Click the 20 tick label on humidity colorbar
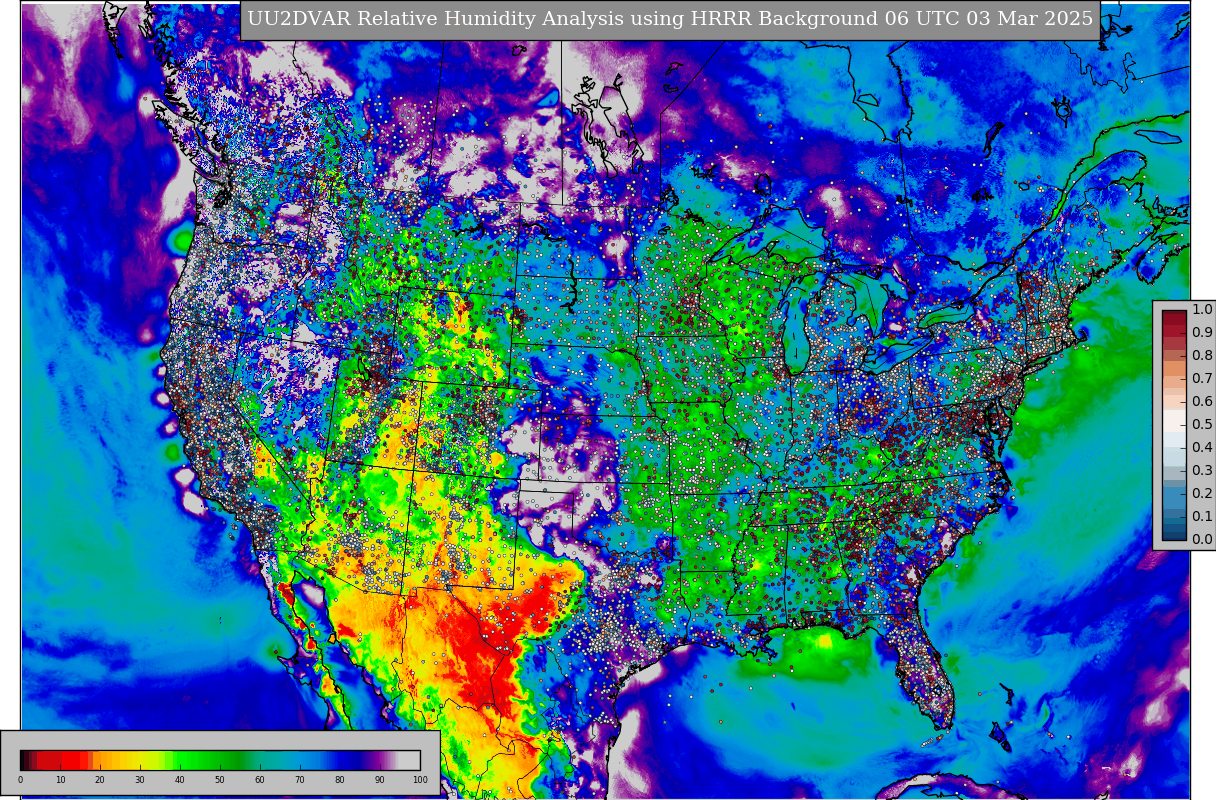Image resolution: width=1216 pixels, height=800 pixels. click(100, 780)
